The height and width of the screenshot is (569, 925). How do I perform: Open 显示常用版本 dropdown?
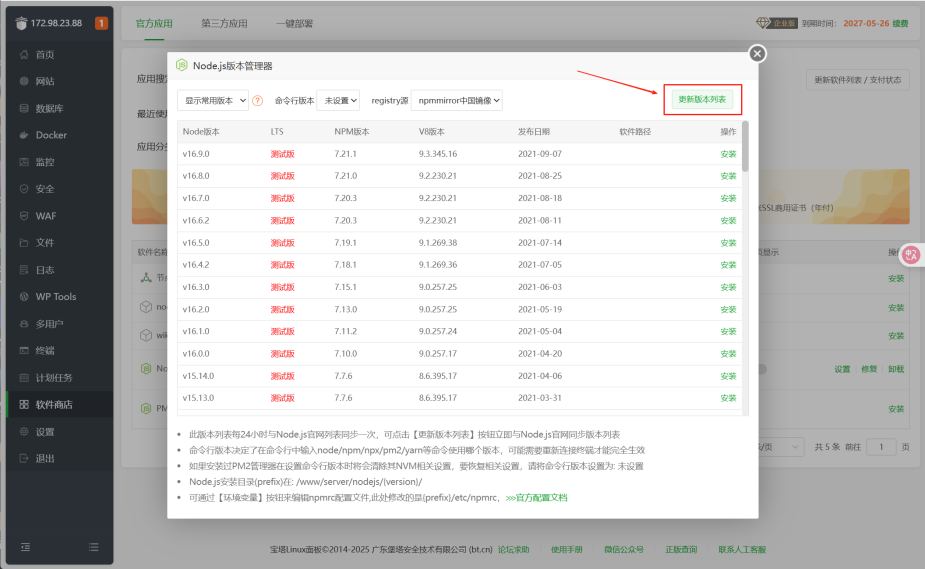click(213, 100)
